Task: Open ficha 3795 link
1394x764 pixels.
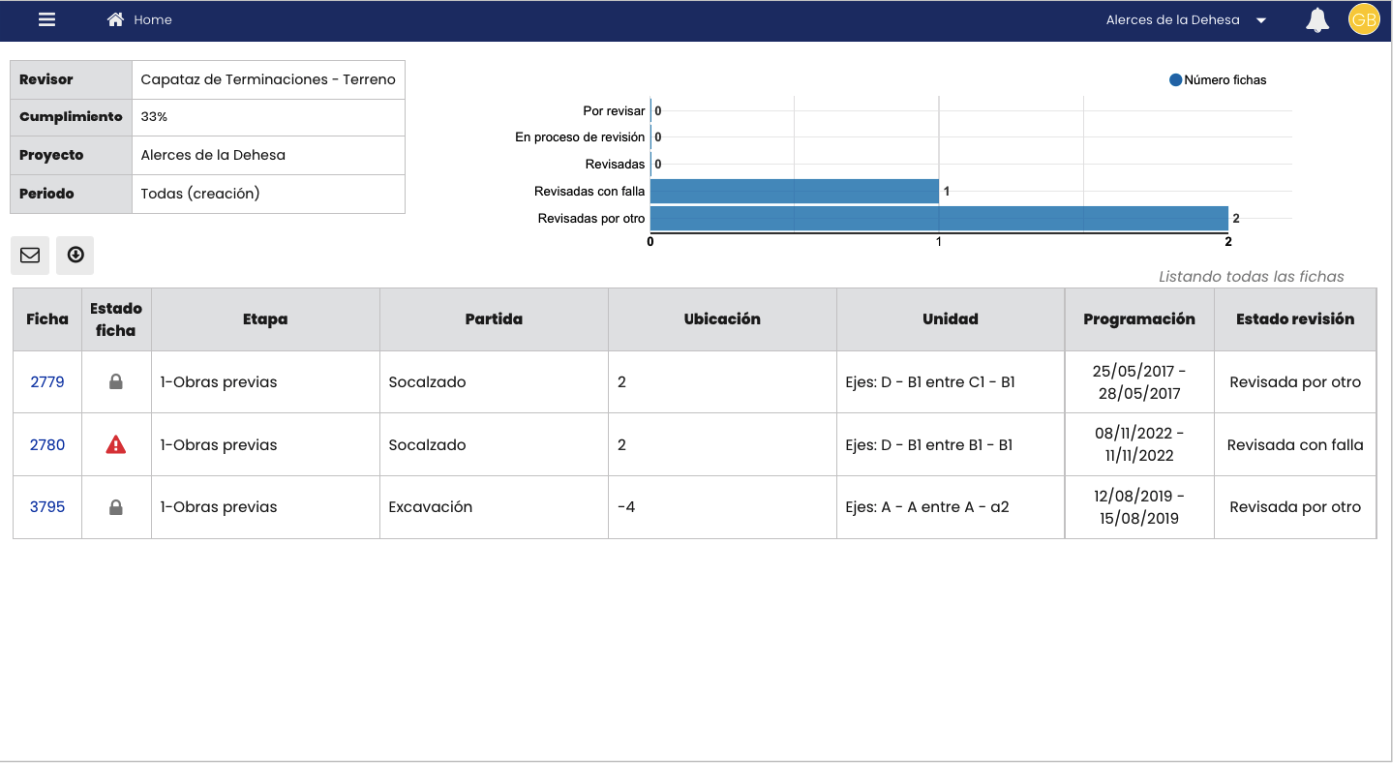Action: pyautogui.click(x=47, y=507)
